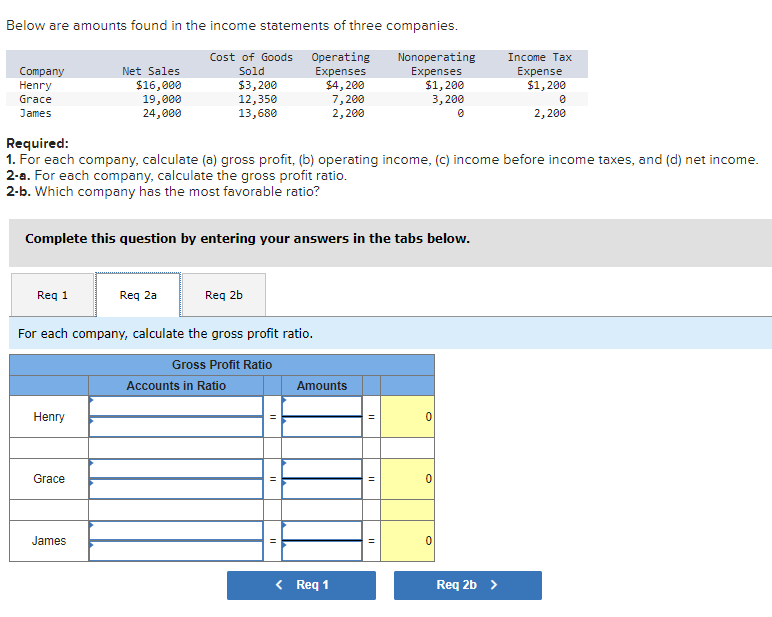Click James's cost of goods sold 13,680
The height and width of the screenshot is (617, 772).
tap(257, 113)
